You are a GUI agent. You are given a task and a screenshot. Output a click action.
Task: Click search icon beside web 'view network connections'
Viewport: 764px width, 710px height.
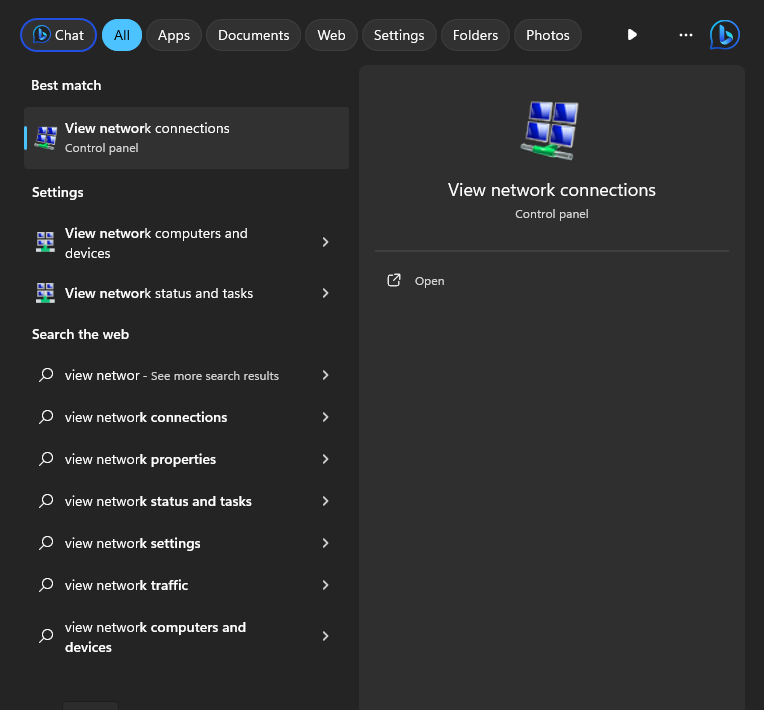[x=46, y=417]
